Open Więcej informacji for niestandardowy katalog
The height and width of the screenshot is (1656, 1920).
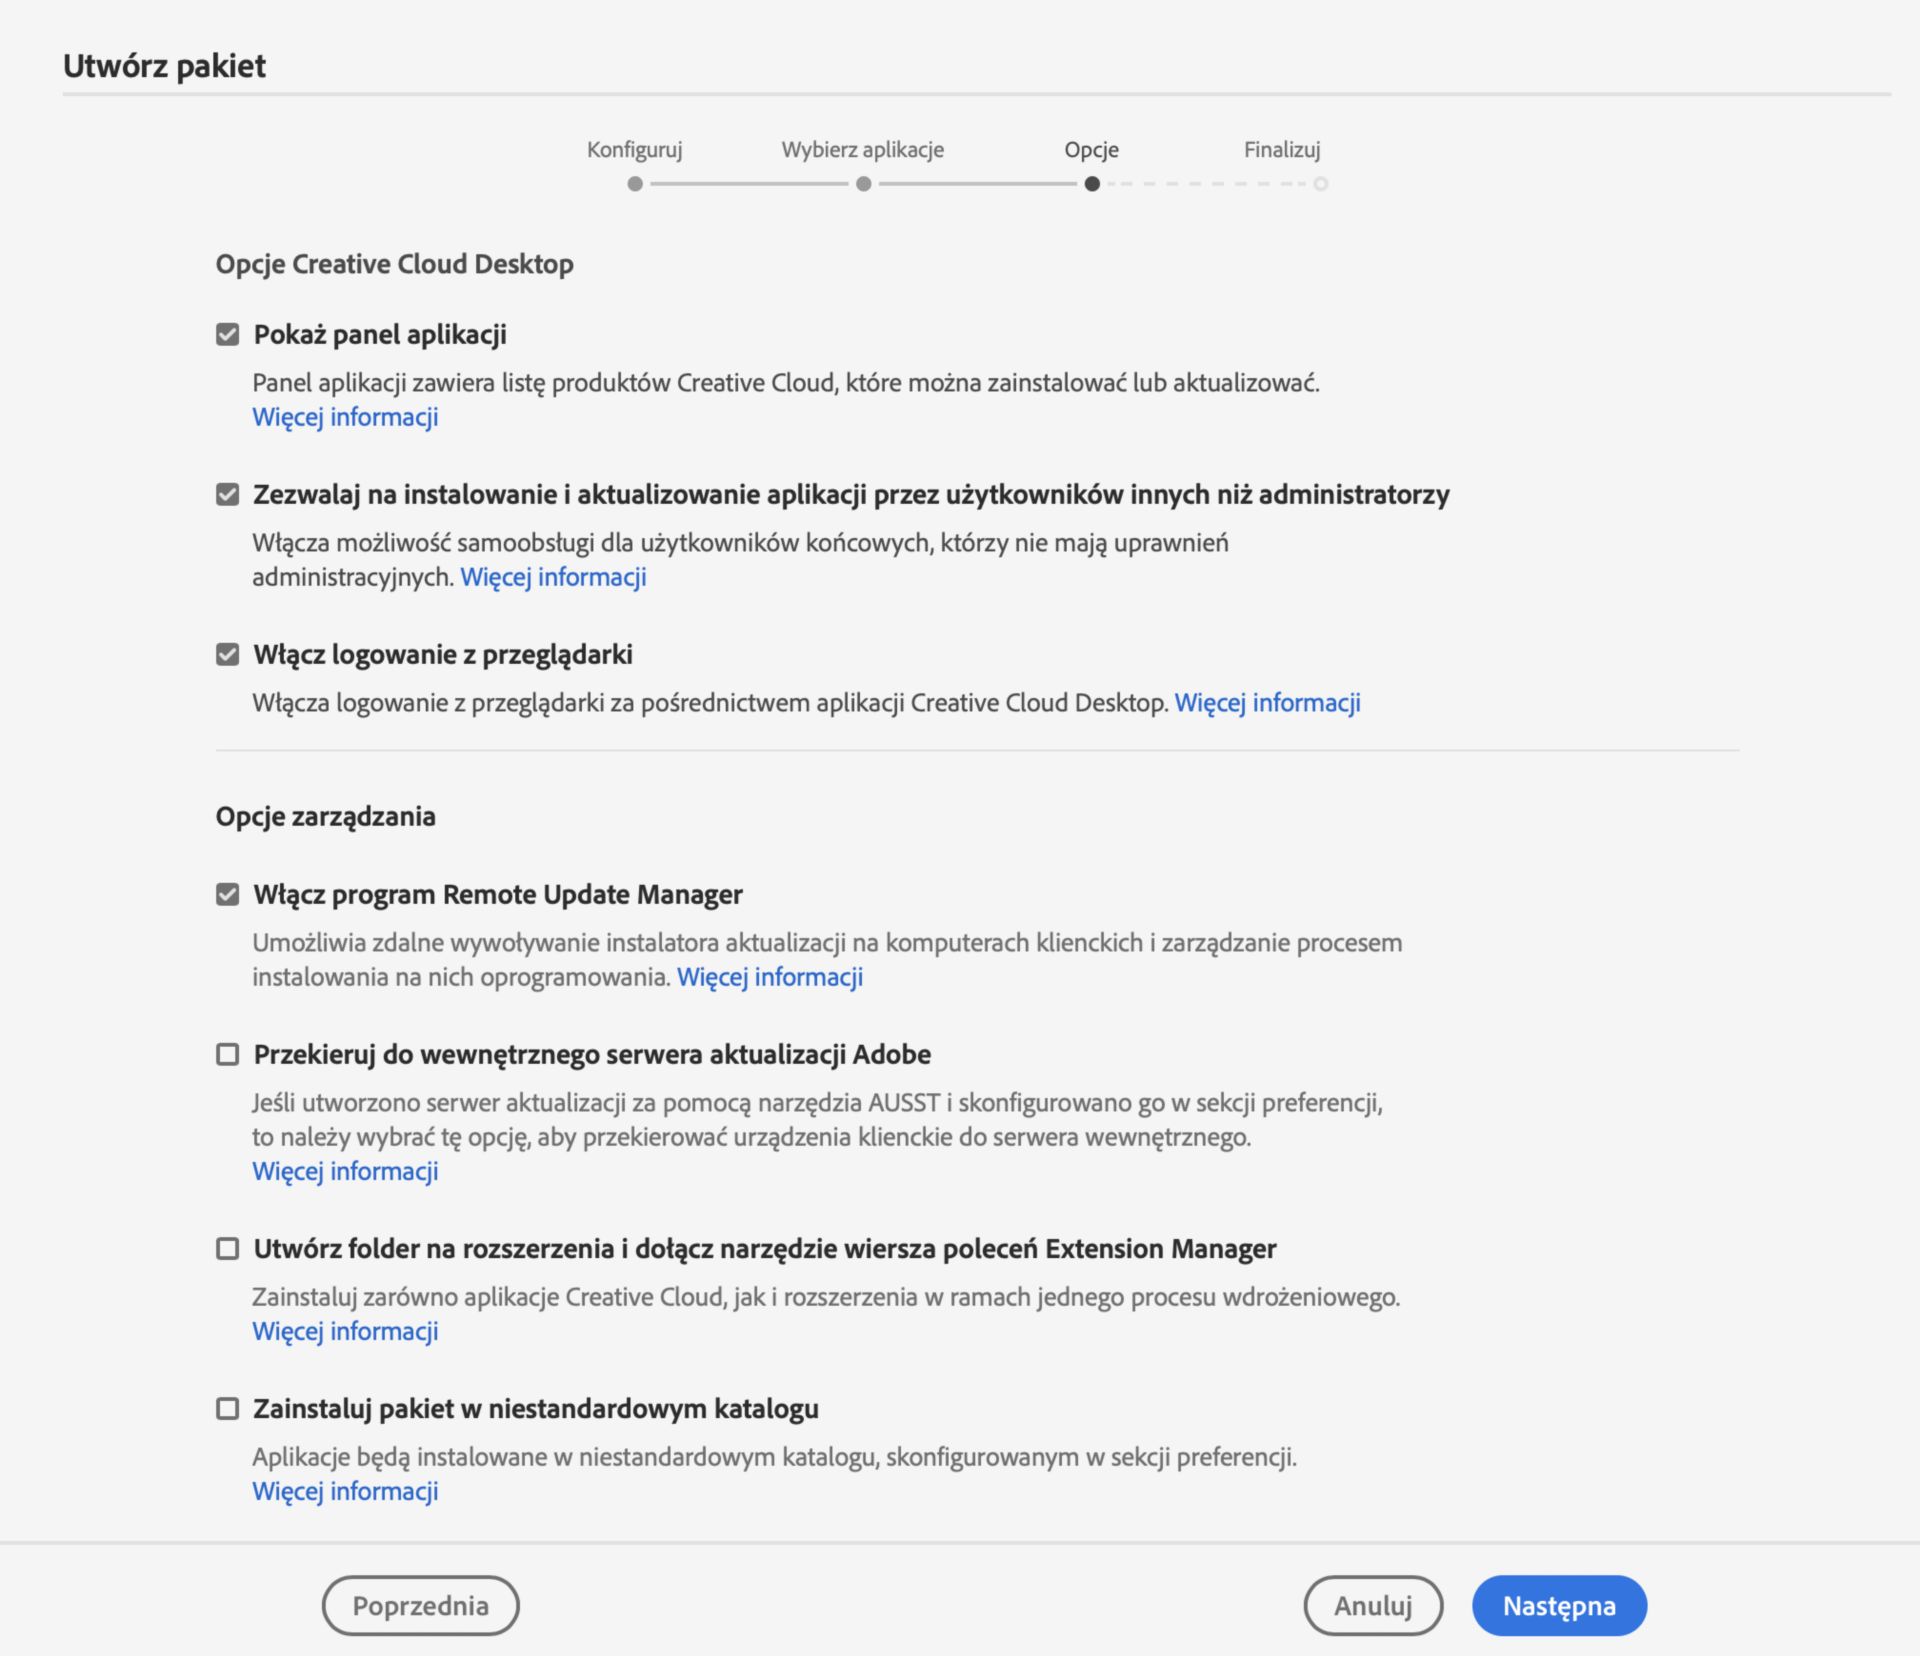click(345, 1491)
